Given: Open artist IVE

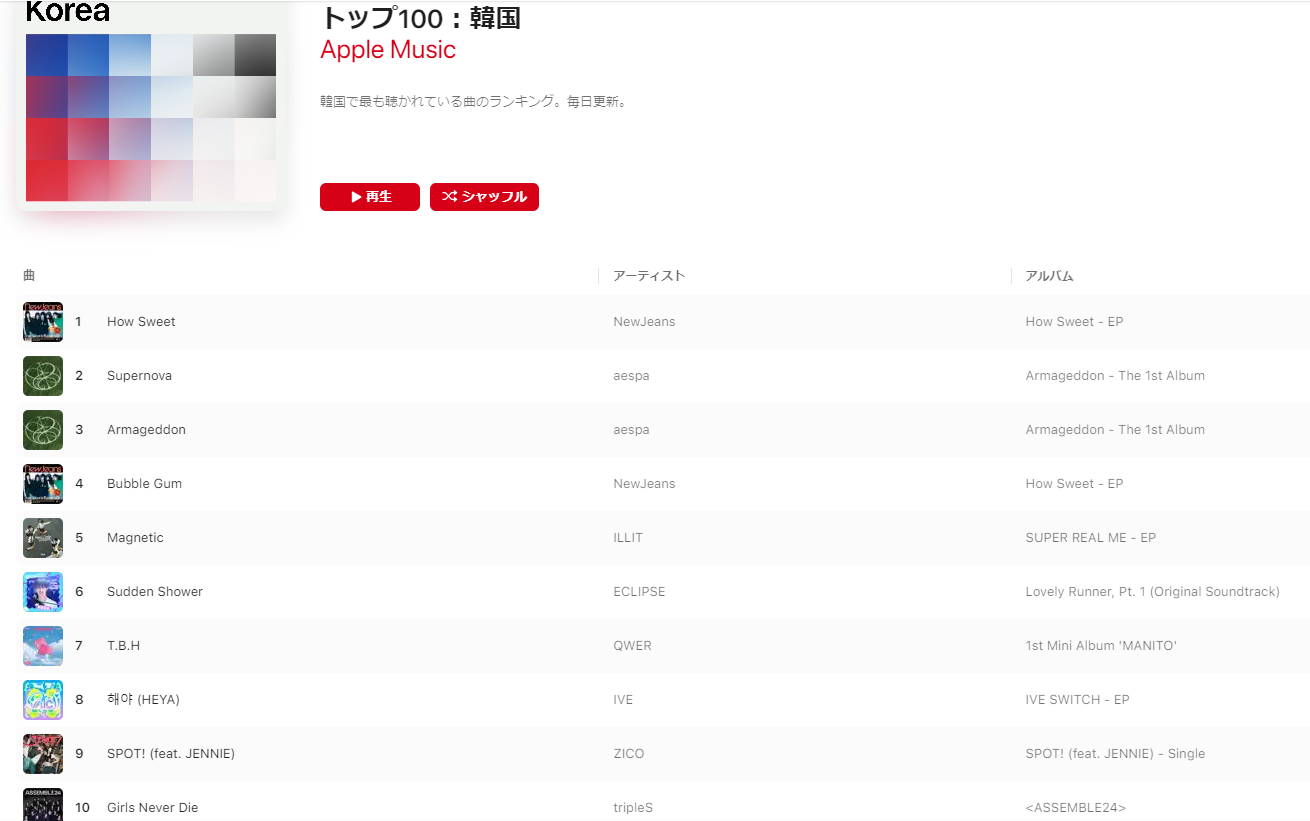Looking at the screenshot, I should pos(623,700).
